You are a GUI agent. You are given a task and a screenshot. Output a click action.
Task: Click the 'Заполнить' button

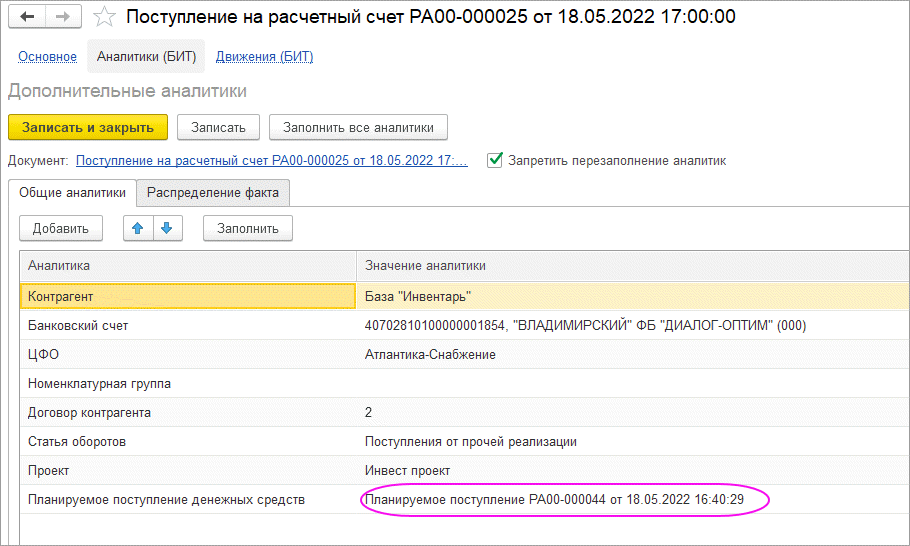click(248, 228)
